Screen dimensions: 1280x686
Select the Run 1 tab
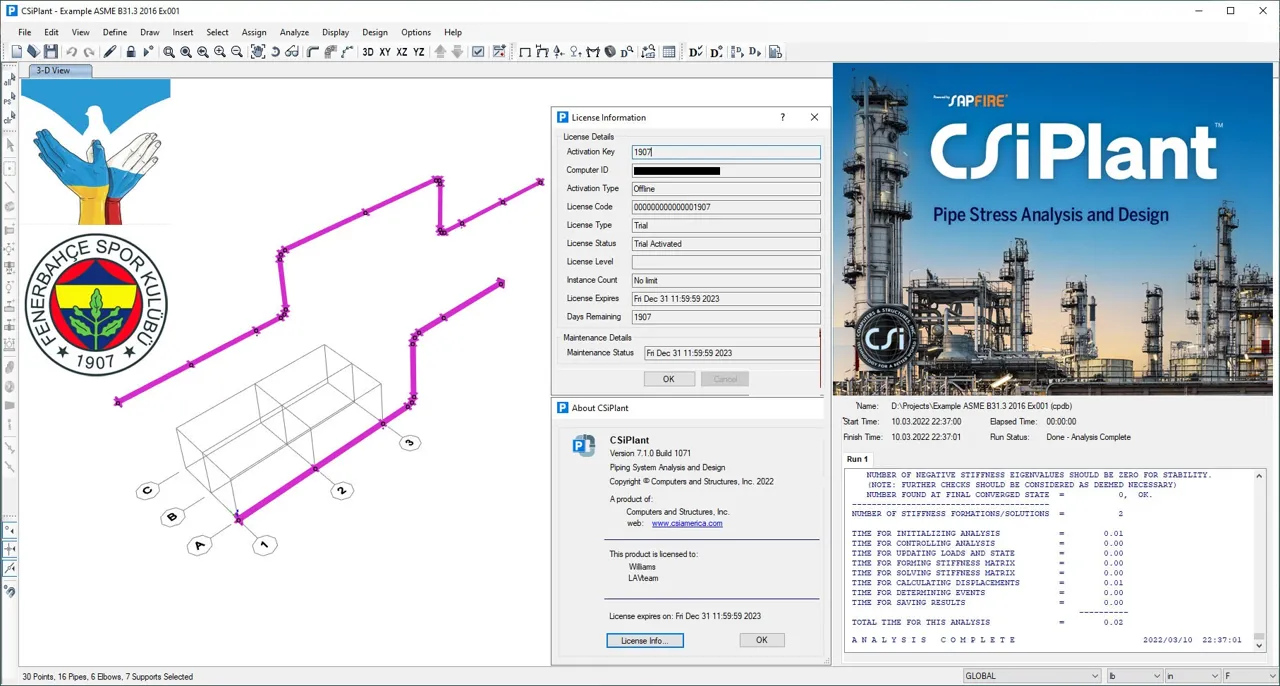857,459
